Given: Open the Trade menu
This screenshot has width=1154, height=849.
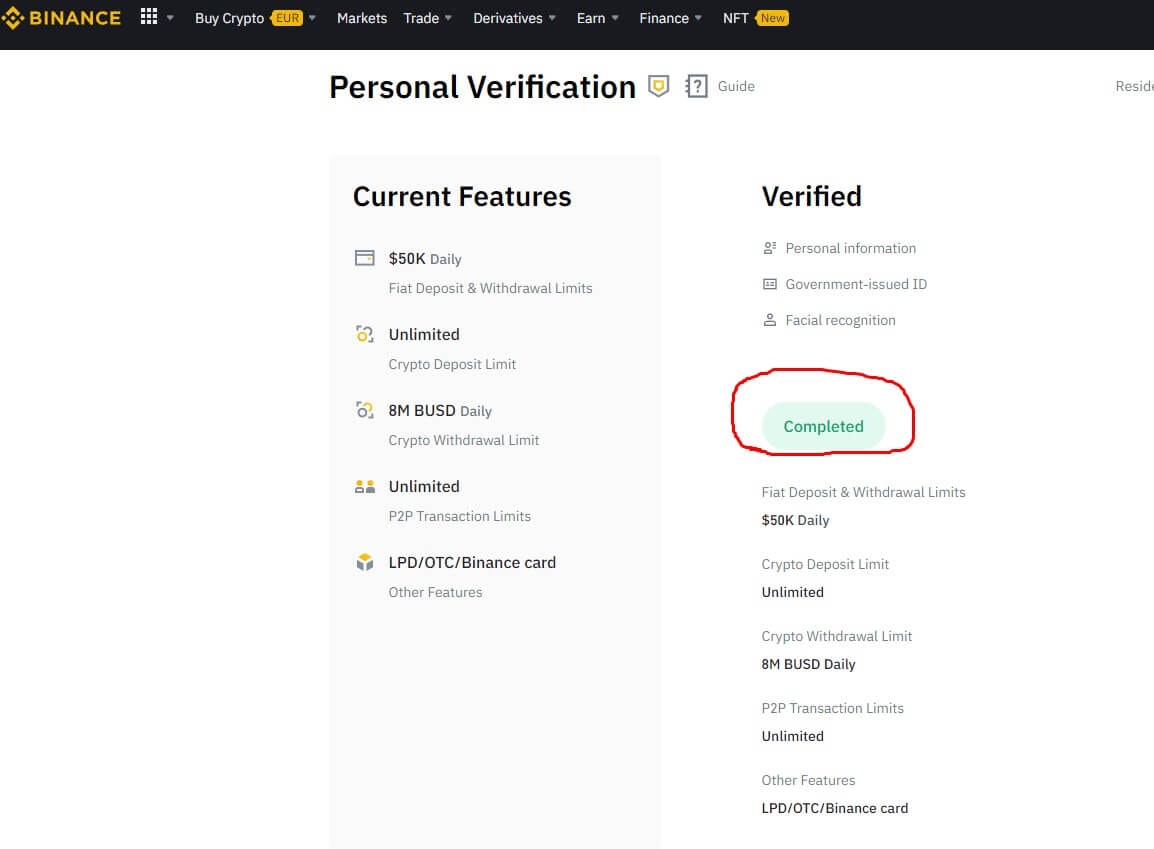Looking at the screenshot, I should click(x=421, y=18).
